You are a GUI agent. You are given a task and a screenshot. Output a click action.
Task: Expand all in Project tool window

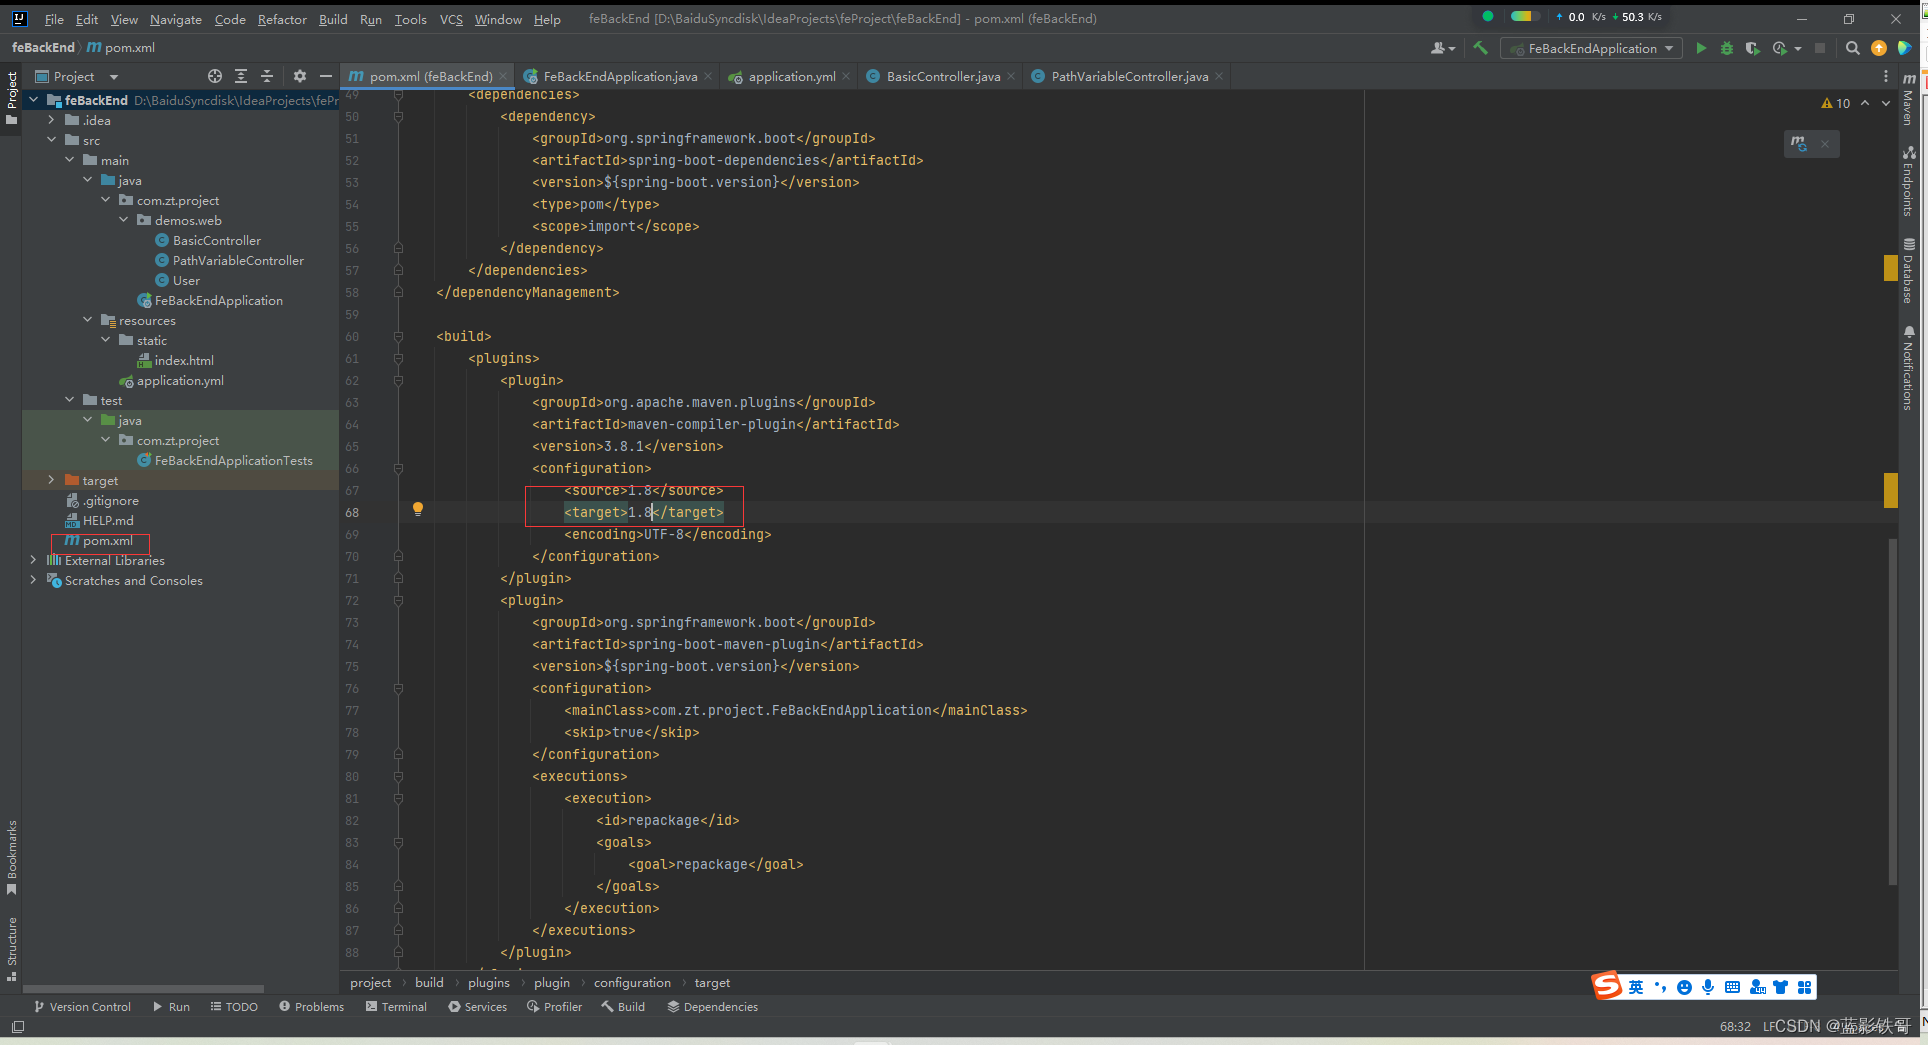click(241, 76)
